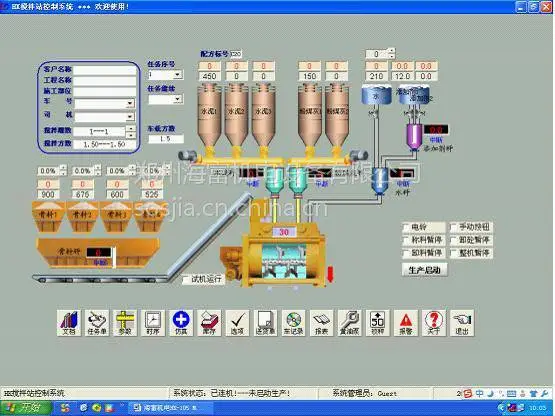Click aggregate 1 target value 900

point(48,194)
